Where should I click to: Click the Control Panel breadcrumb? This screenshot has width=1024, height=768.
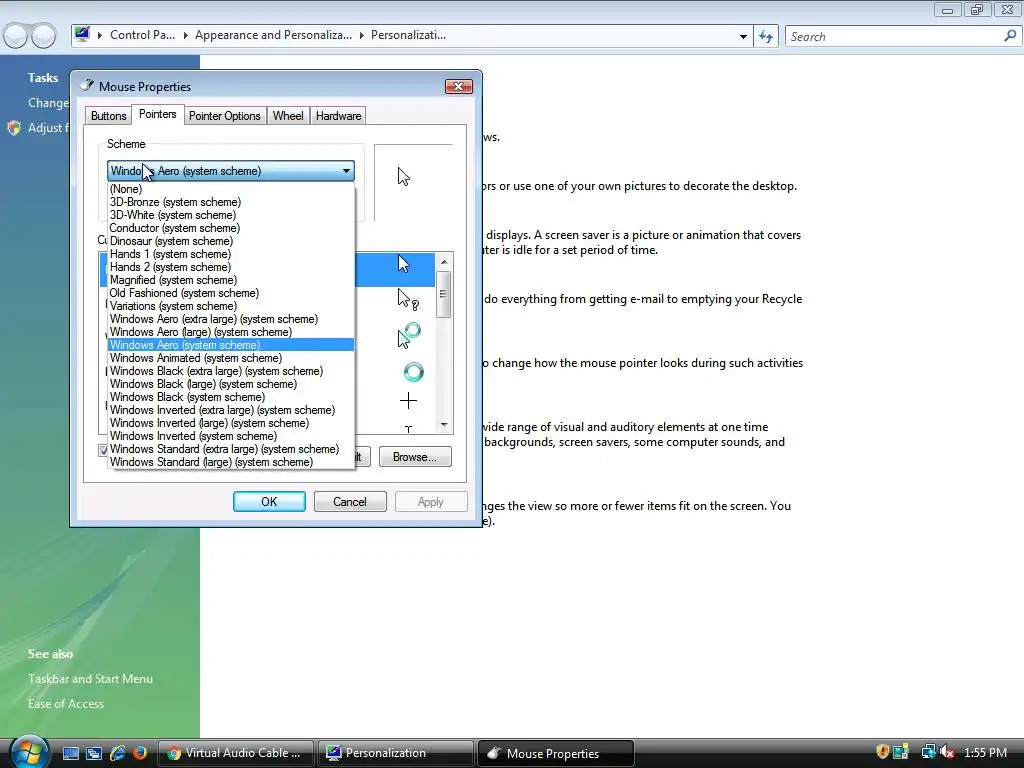point(142,35)
